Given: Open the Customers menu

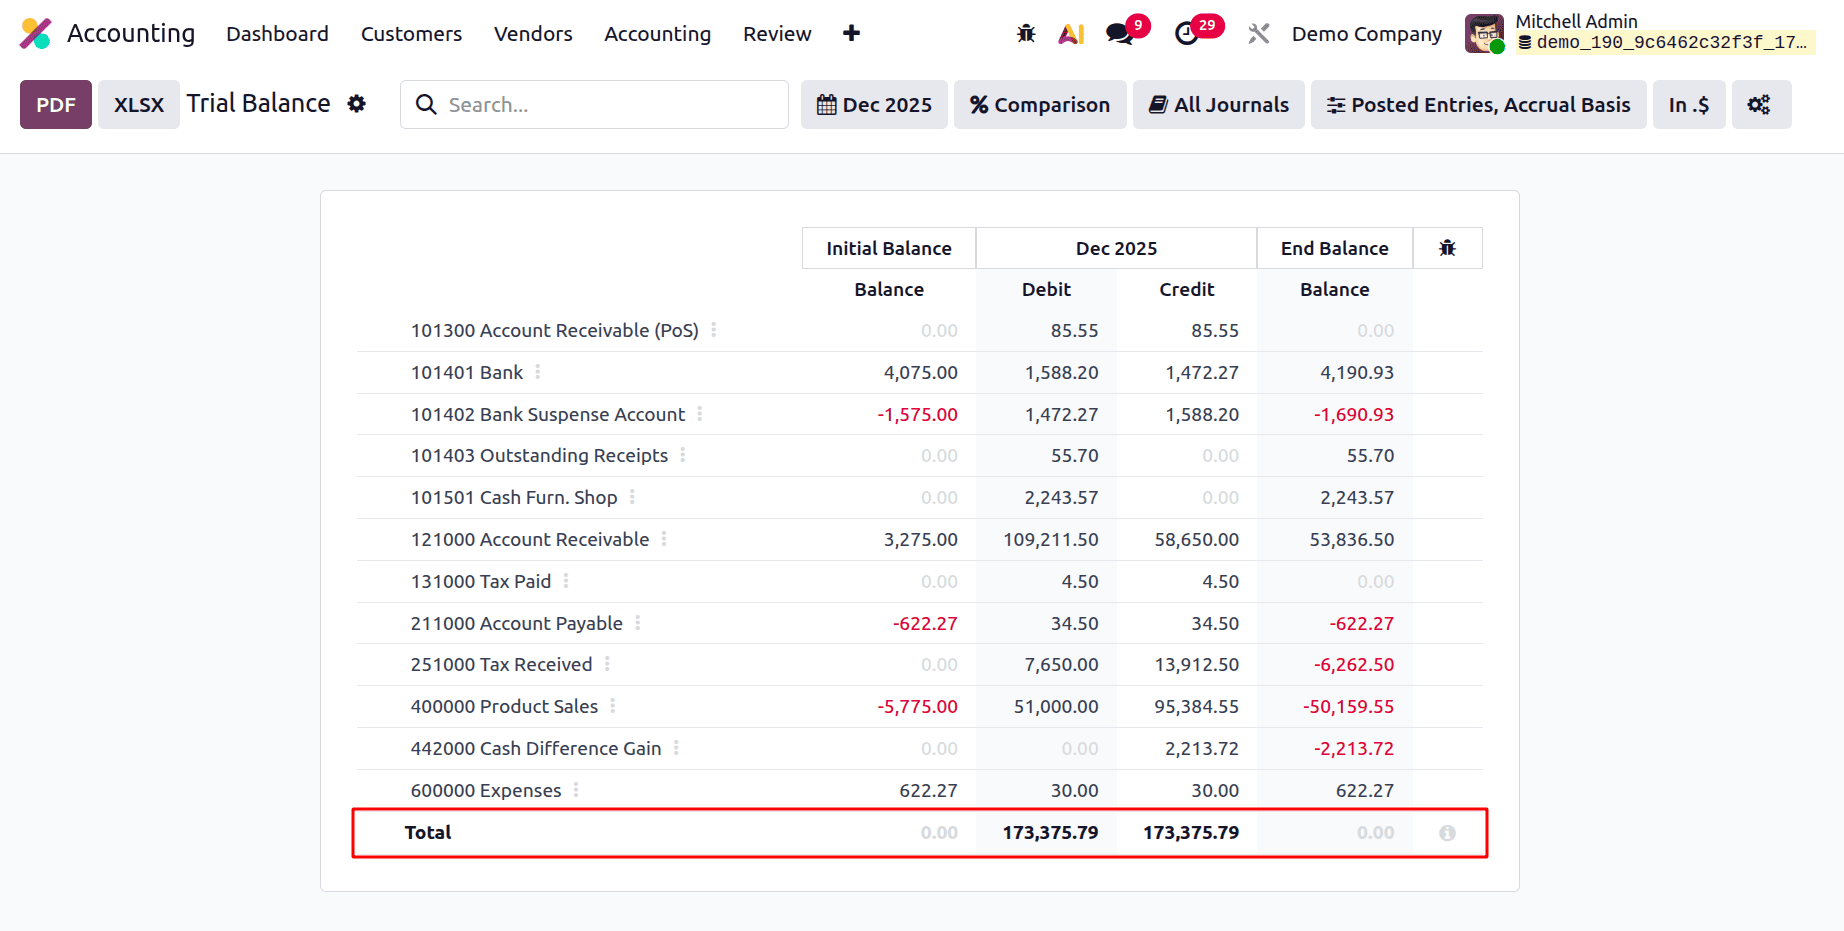Looking at the screenshot, I should tap(411, 34).
